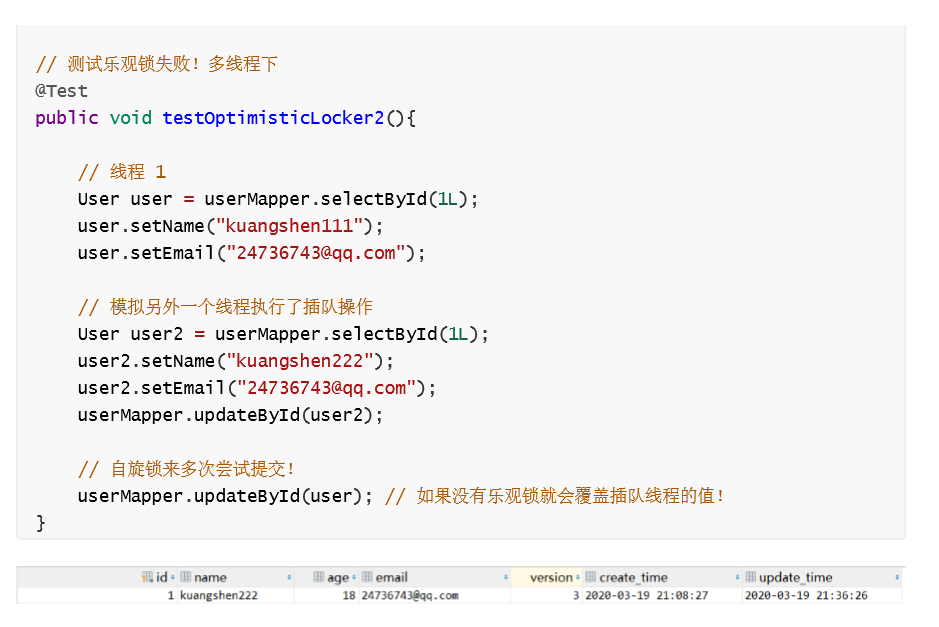Toggle sort arrow on email column
The height and width of the screenshot is (627, 939).
click(506, 577)
